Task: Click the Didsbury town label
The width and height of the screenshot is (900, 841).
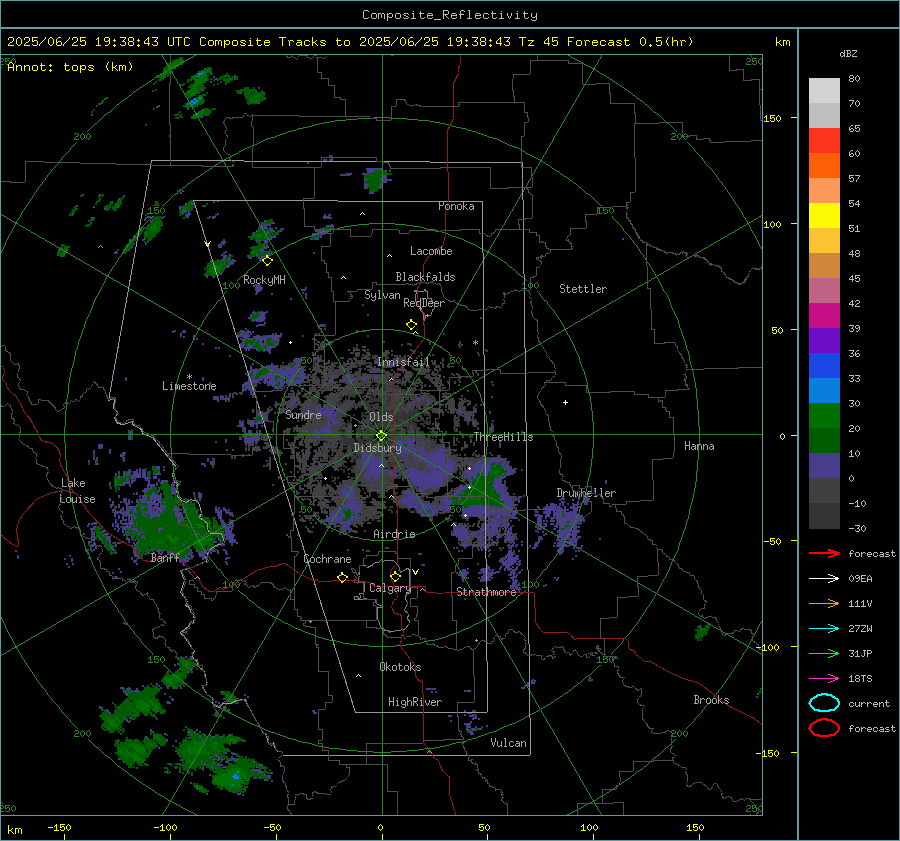Action: (x=377, y=448)
